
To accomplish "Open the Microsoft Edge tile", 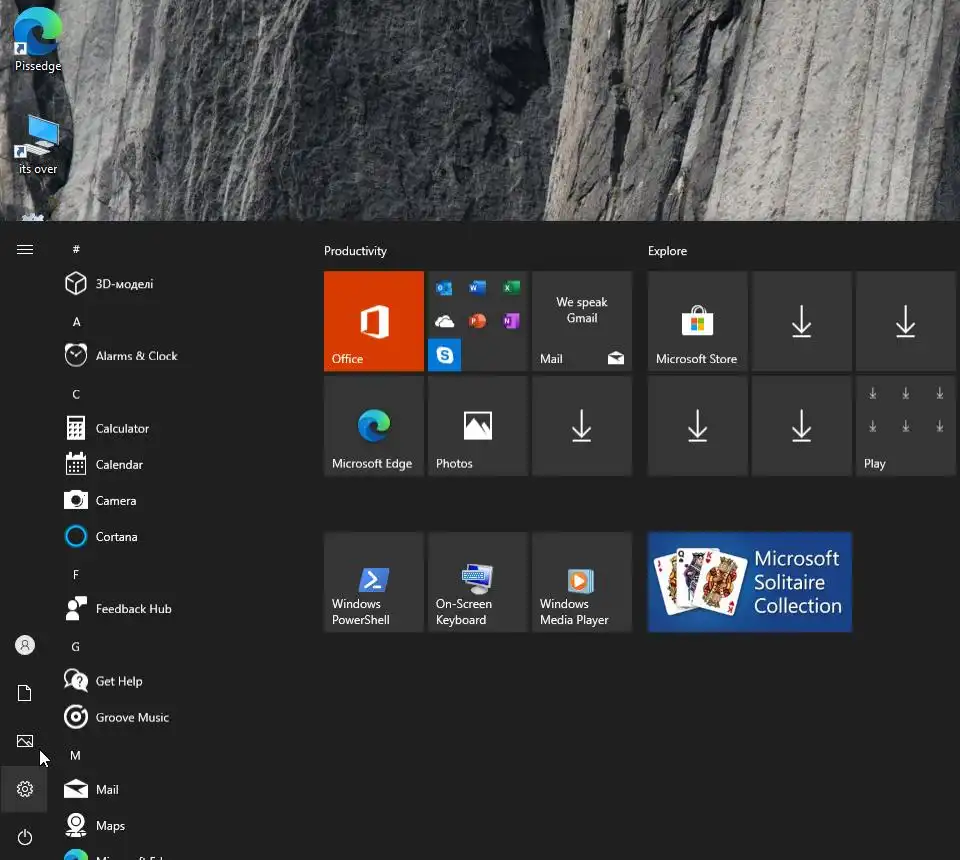I will click(x=373, y=426).
